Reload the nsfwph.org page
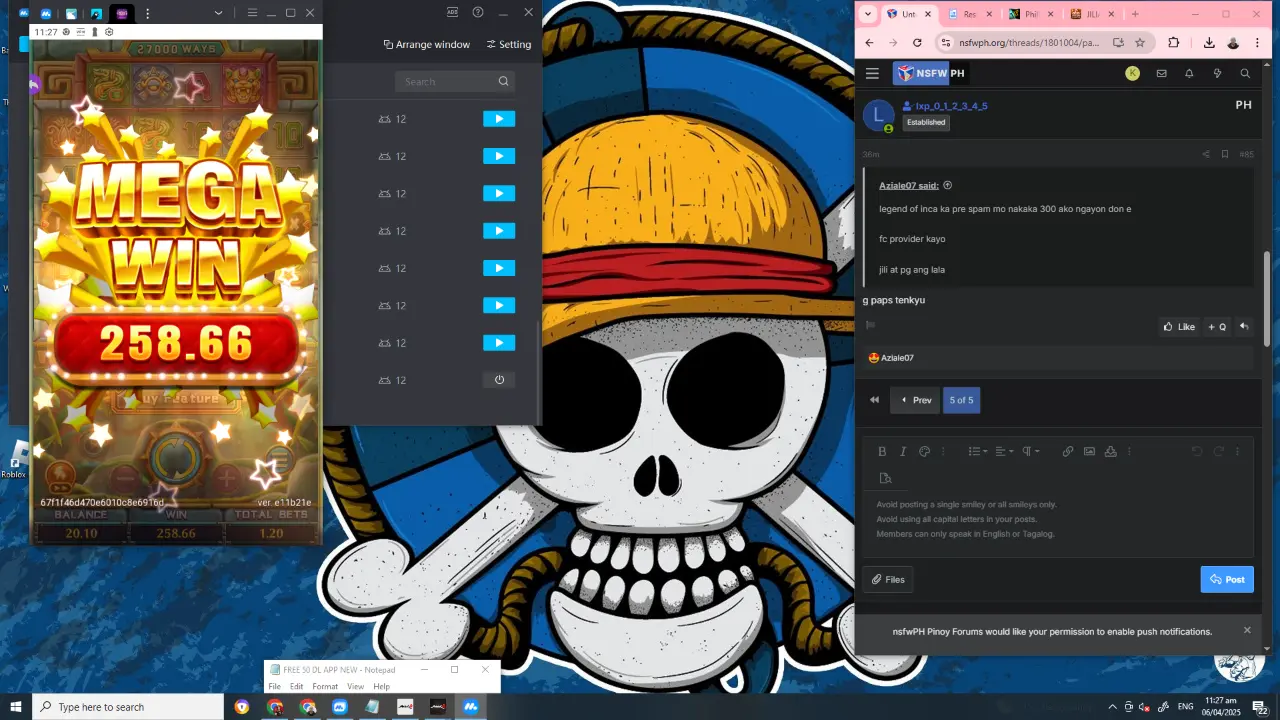The image size is (1280, 720). (917, 43)
